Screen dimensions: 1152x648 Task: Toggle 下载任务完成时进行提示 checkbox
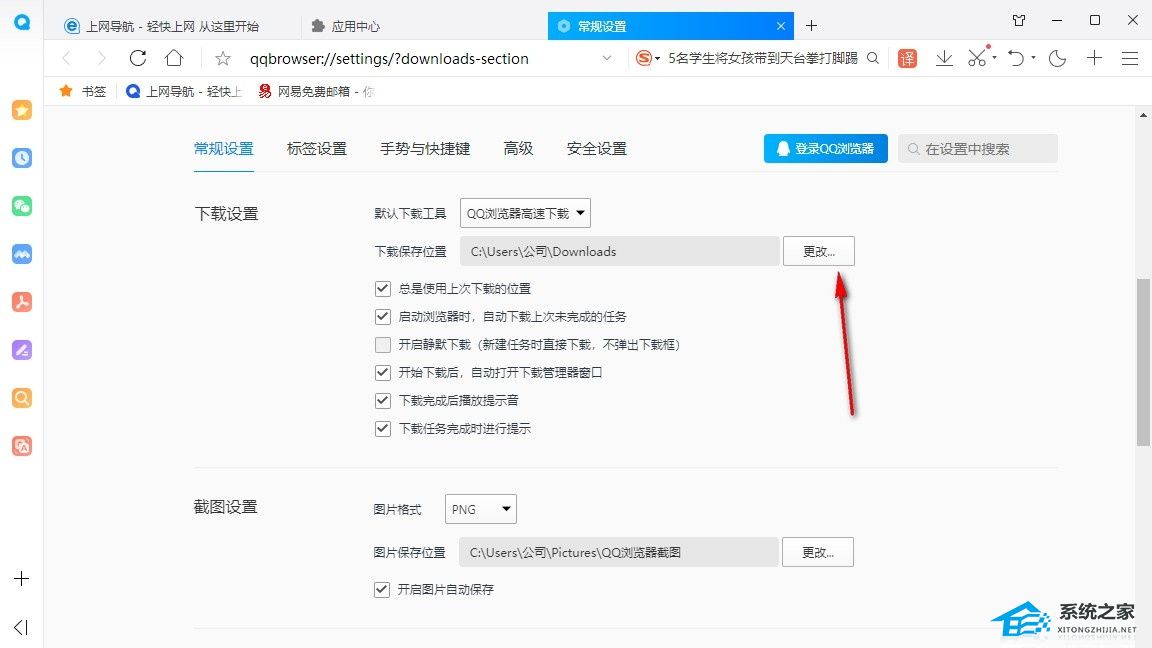382,428
